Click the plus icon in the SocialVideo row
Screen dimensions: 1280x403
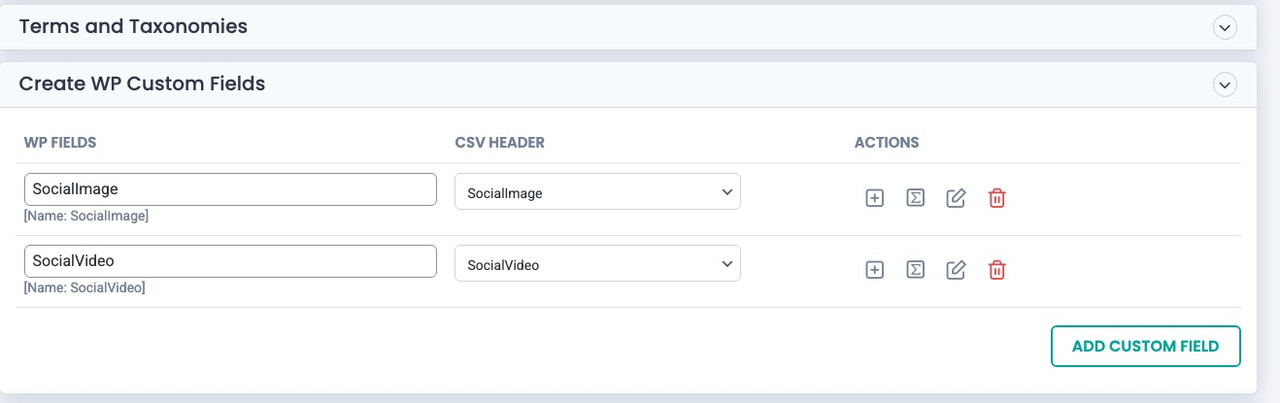click(x=874, y=270)
